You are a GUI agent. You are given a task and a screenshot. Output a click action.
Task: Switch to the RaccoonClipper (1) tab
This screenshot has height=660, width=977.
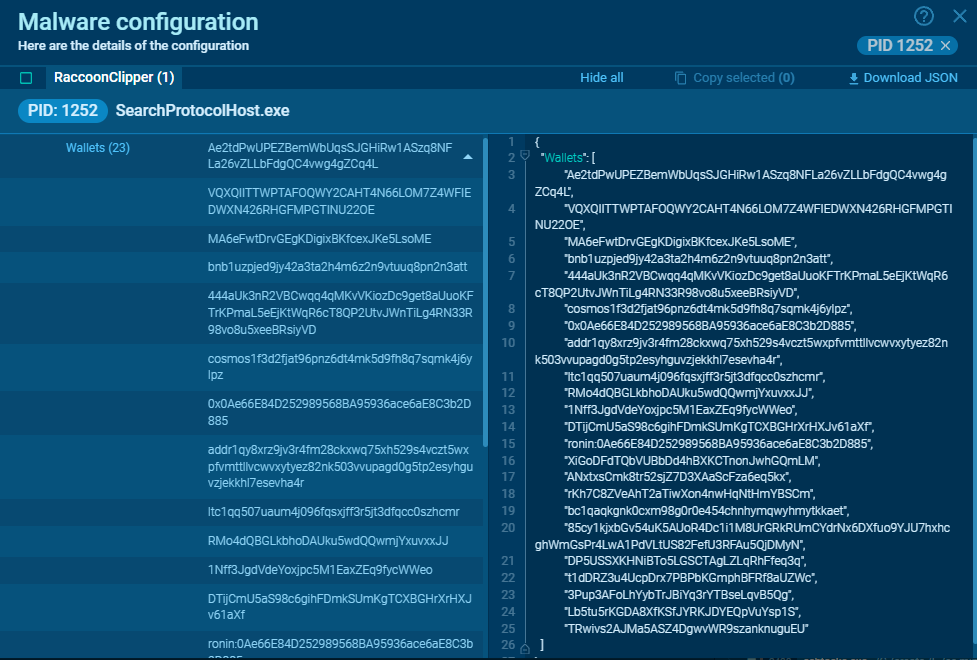113,78
